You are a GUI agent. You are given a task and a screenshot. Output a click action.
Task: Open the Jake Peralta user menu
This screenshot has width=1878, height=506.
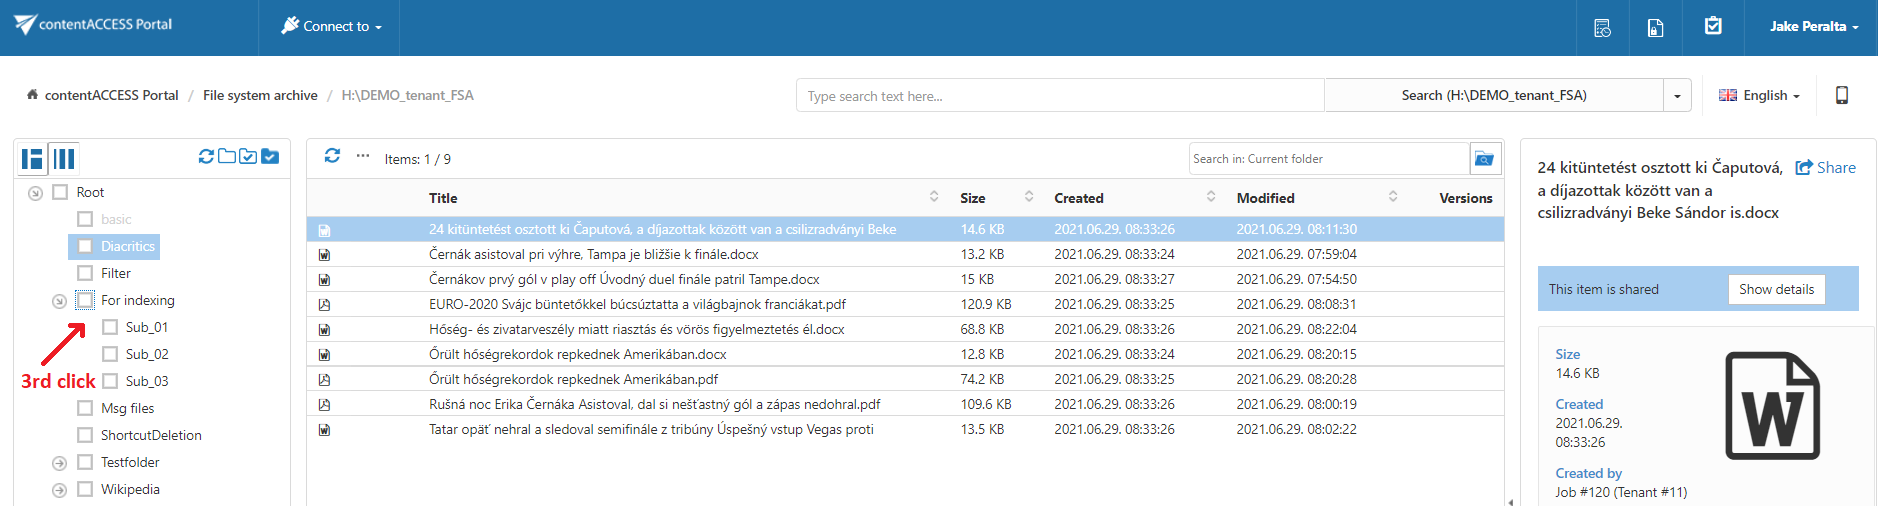1813,27
